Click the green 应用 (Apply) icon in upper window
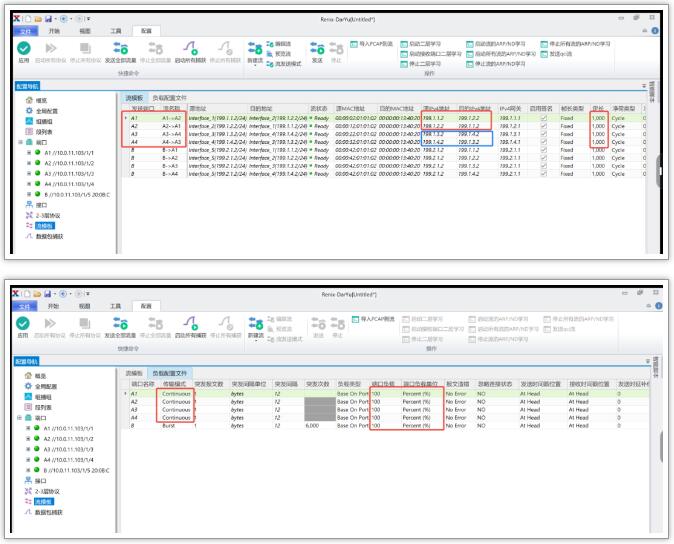Image resolution: width=674 pixels, height=544 pixels. pyautogui.click(x=23, y=50)
